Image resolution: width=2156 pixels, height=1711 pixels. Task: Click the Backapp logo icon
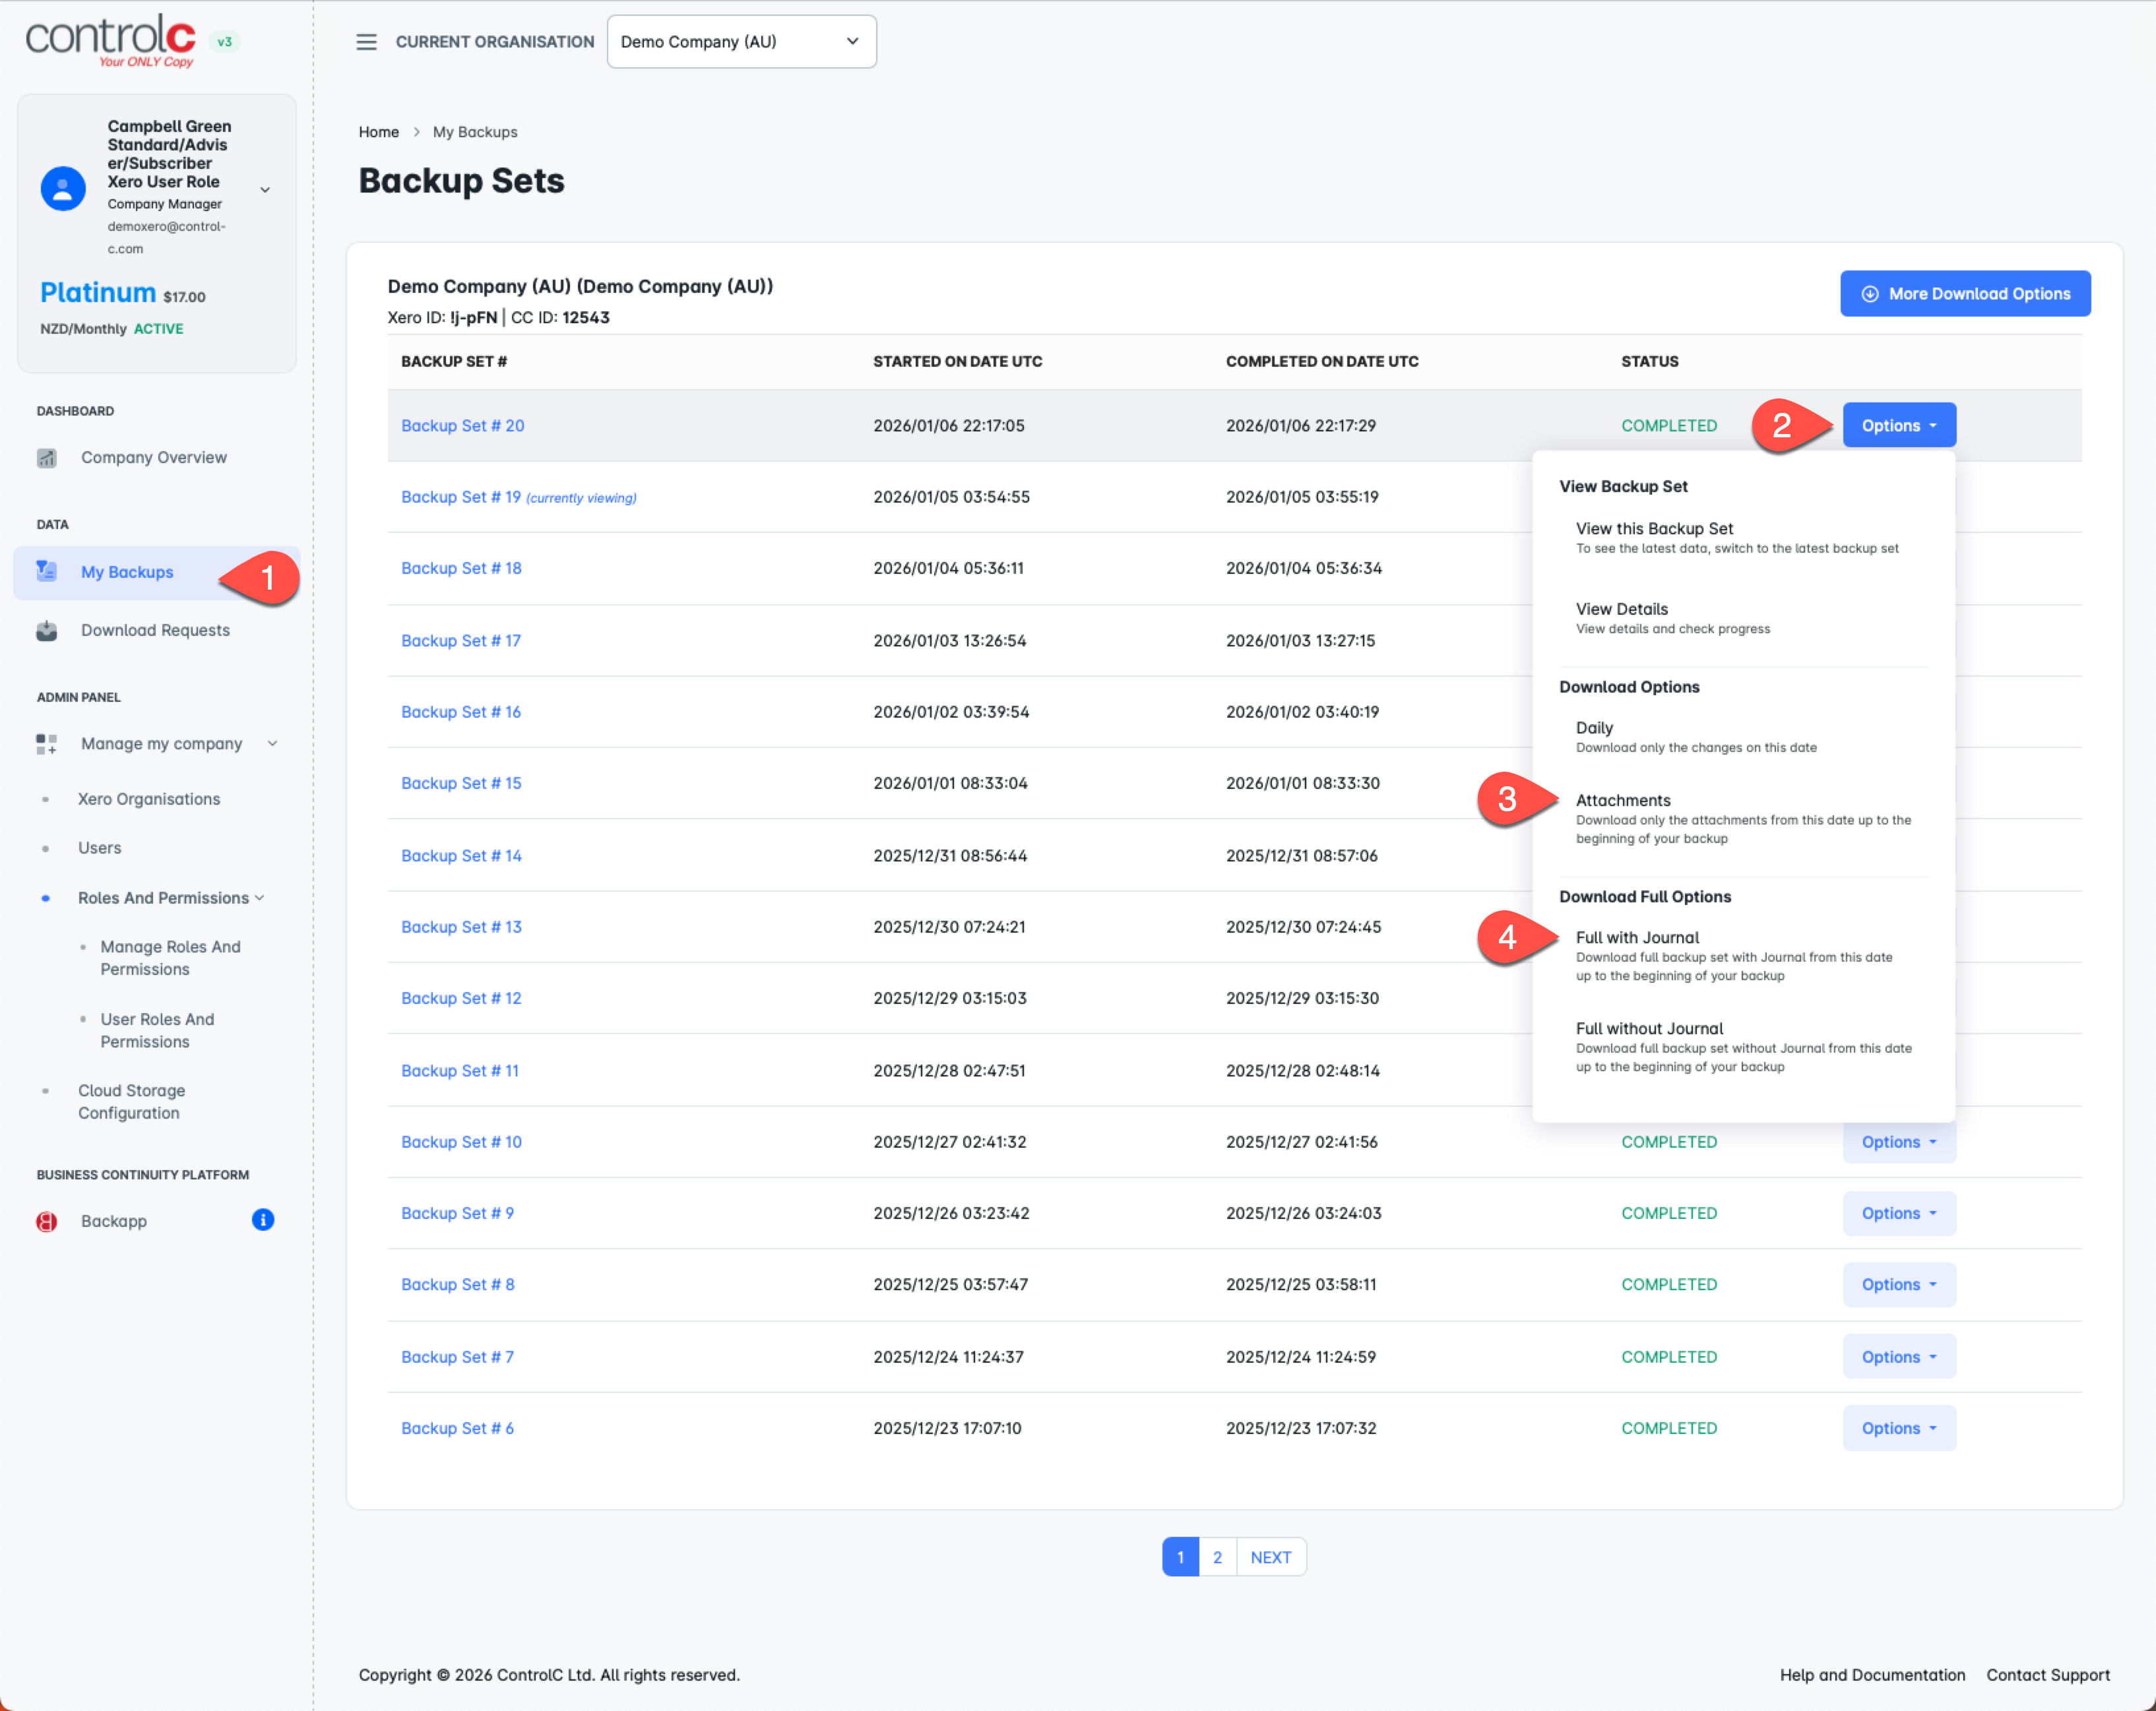(x=47, y=1221)
